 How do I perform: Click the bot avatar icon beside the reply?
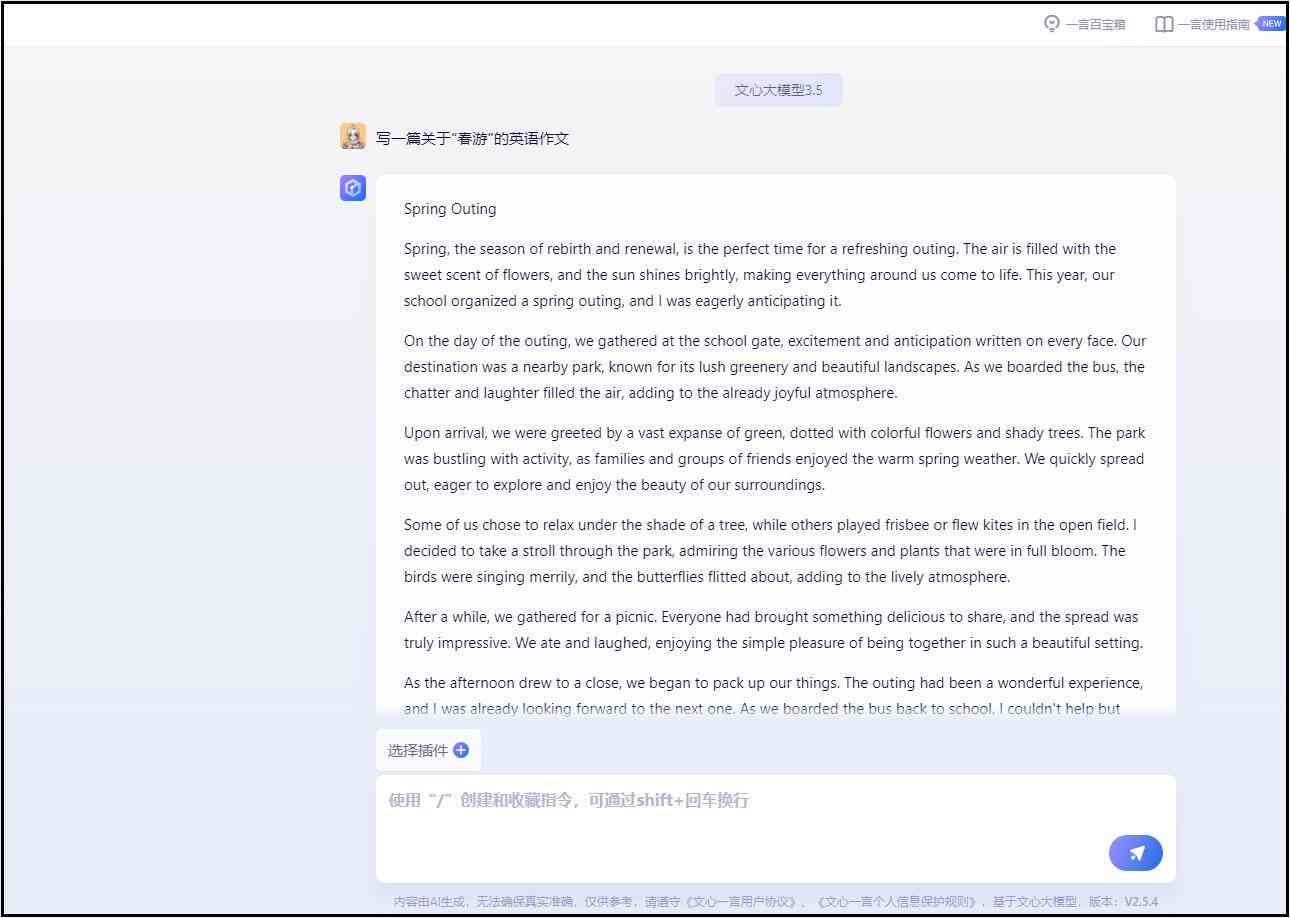[353, 188]
